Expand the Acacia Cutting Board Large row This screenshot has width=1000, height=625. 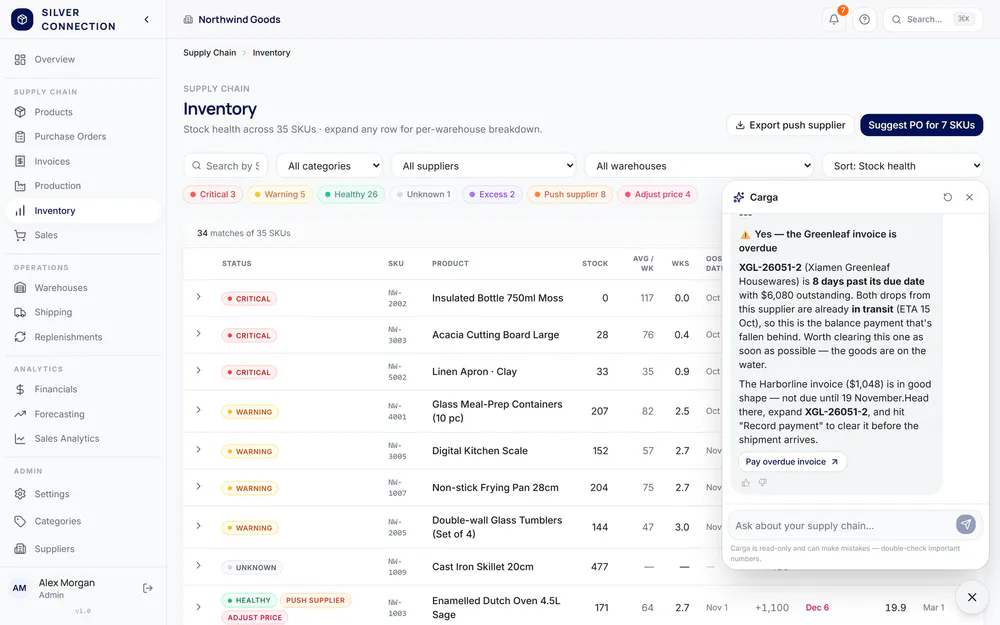tap(198, 334)
